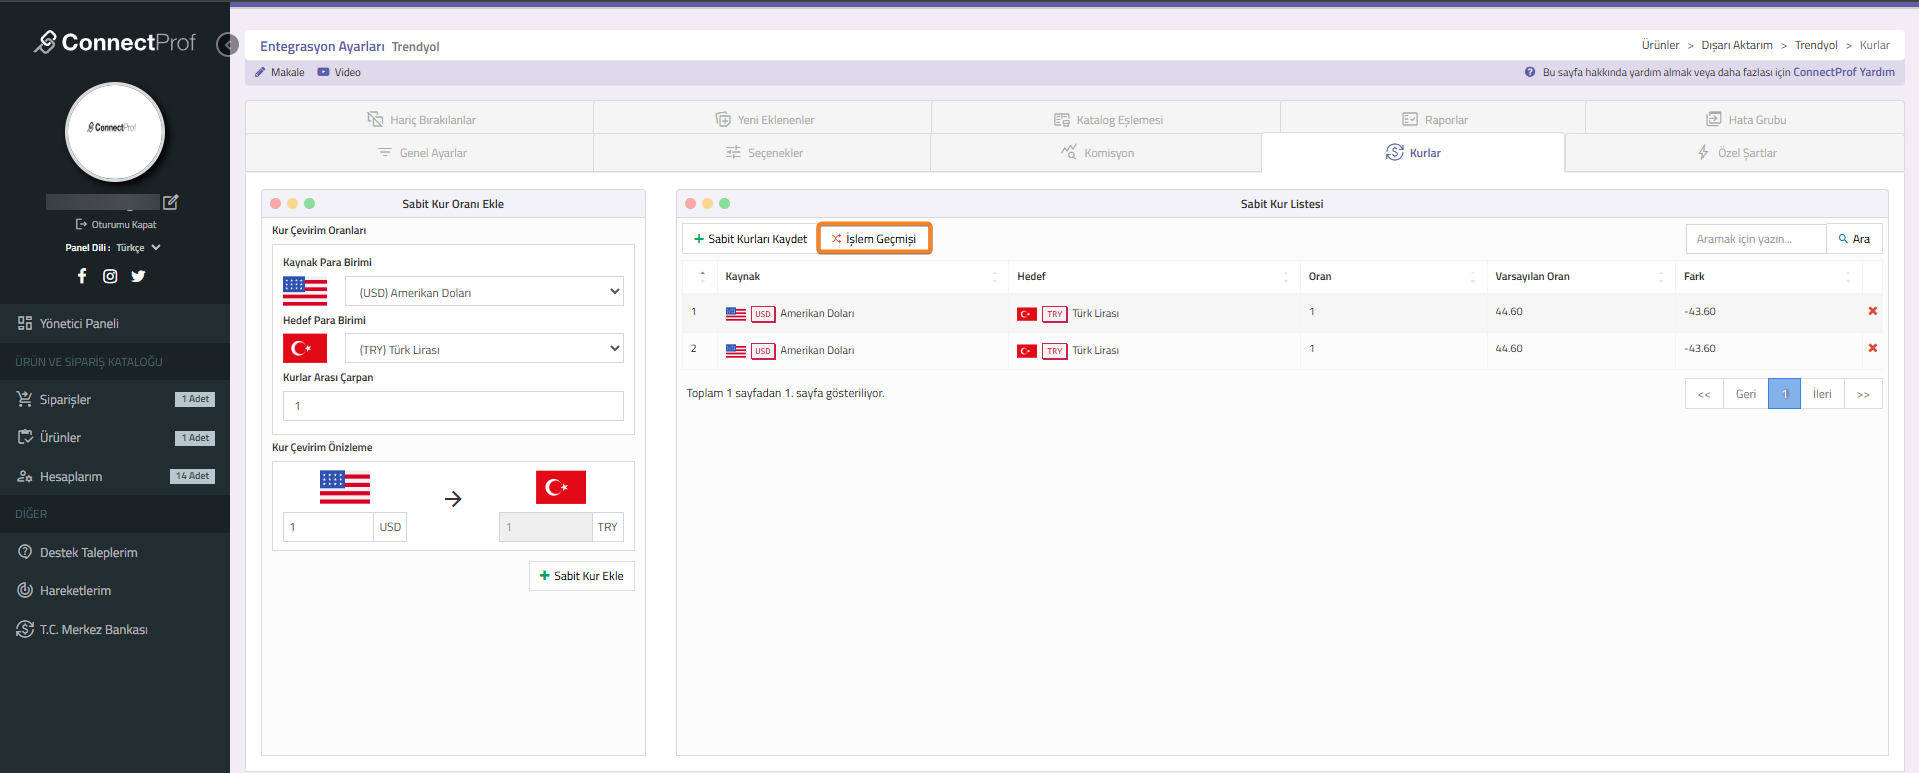This screenshot has width=1919, height=773.
Task: Remove the second fixed rate row
Action: pos(1872,348)
